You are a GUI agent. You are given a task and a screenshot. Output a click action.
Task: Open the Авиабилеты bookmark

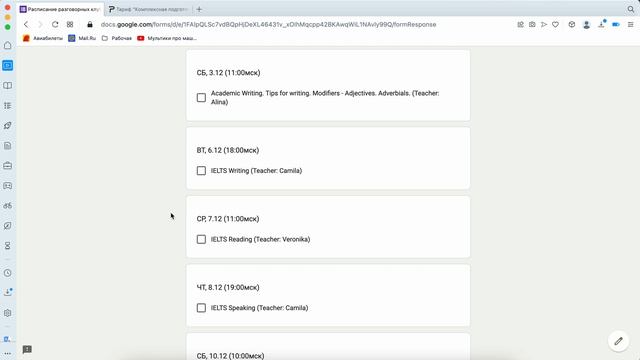[43, 38]
